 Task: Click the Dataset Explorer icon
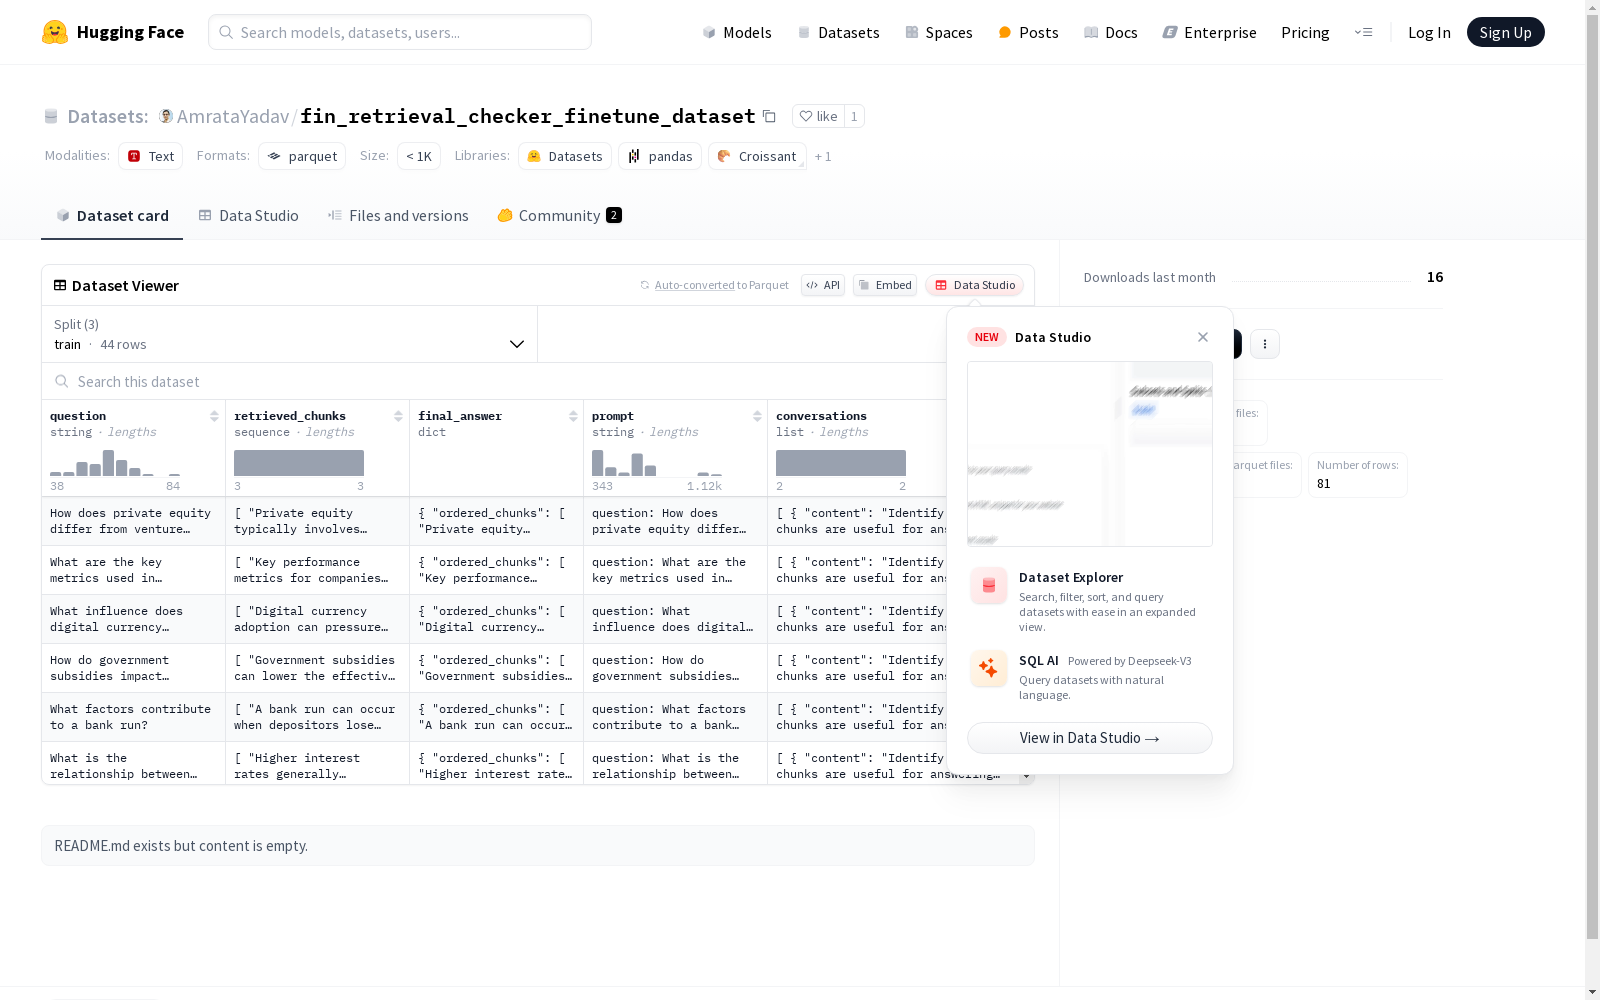pos(989,586)
